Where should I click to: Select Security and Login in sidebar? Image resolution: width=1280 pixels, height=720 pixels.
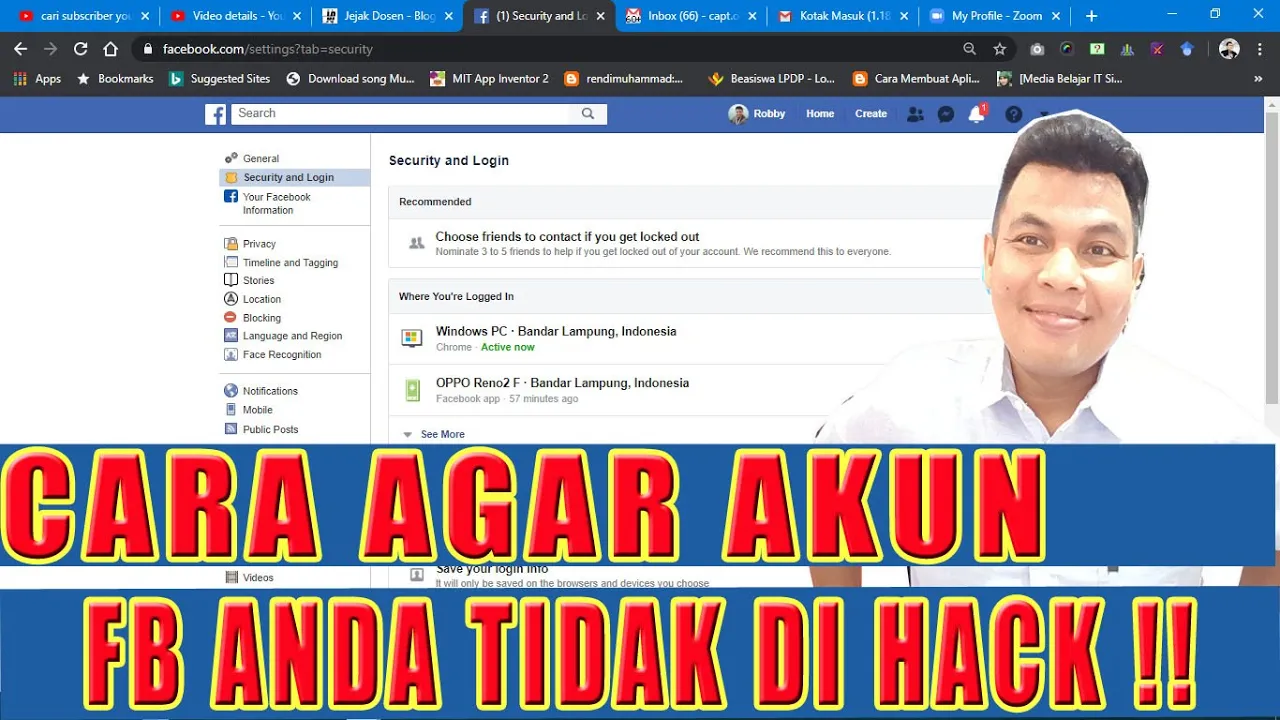pyautogui.click(x=294, y=177)
